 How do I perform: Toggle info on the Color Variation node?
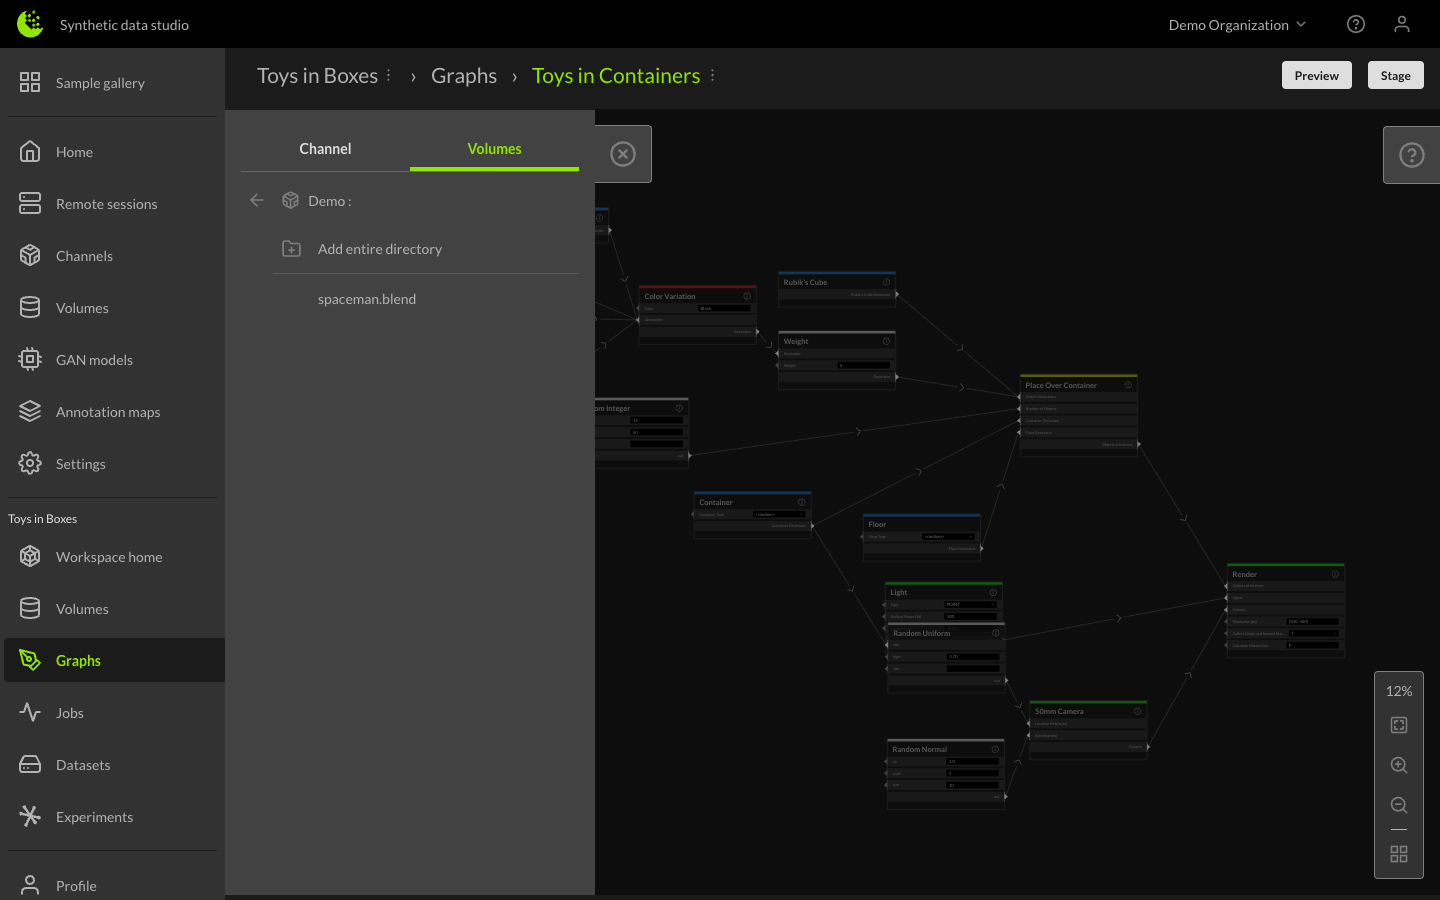pos(747,296)
